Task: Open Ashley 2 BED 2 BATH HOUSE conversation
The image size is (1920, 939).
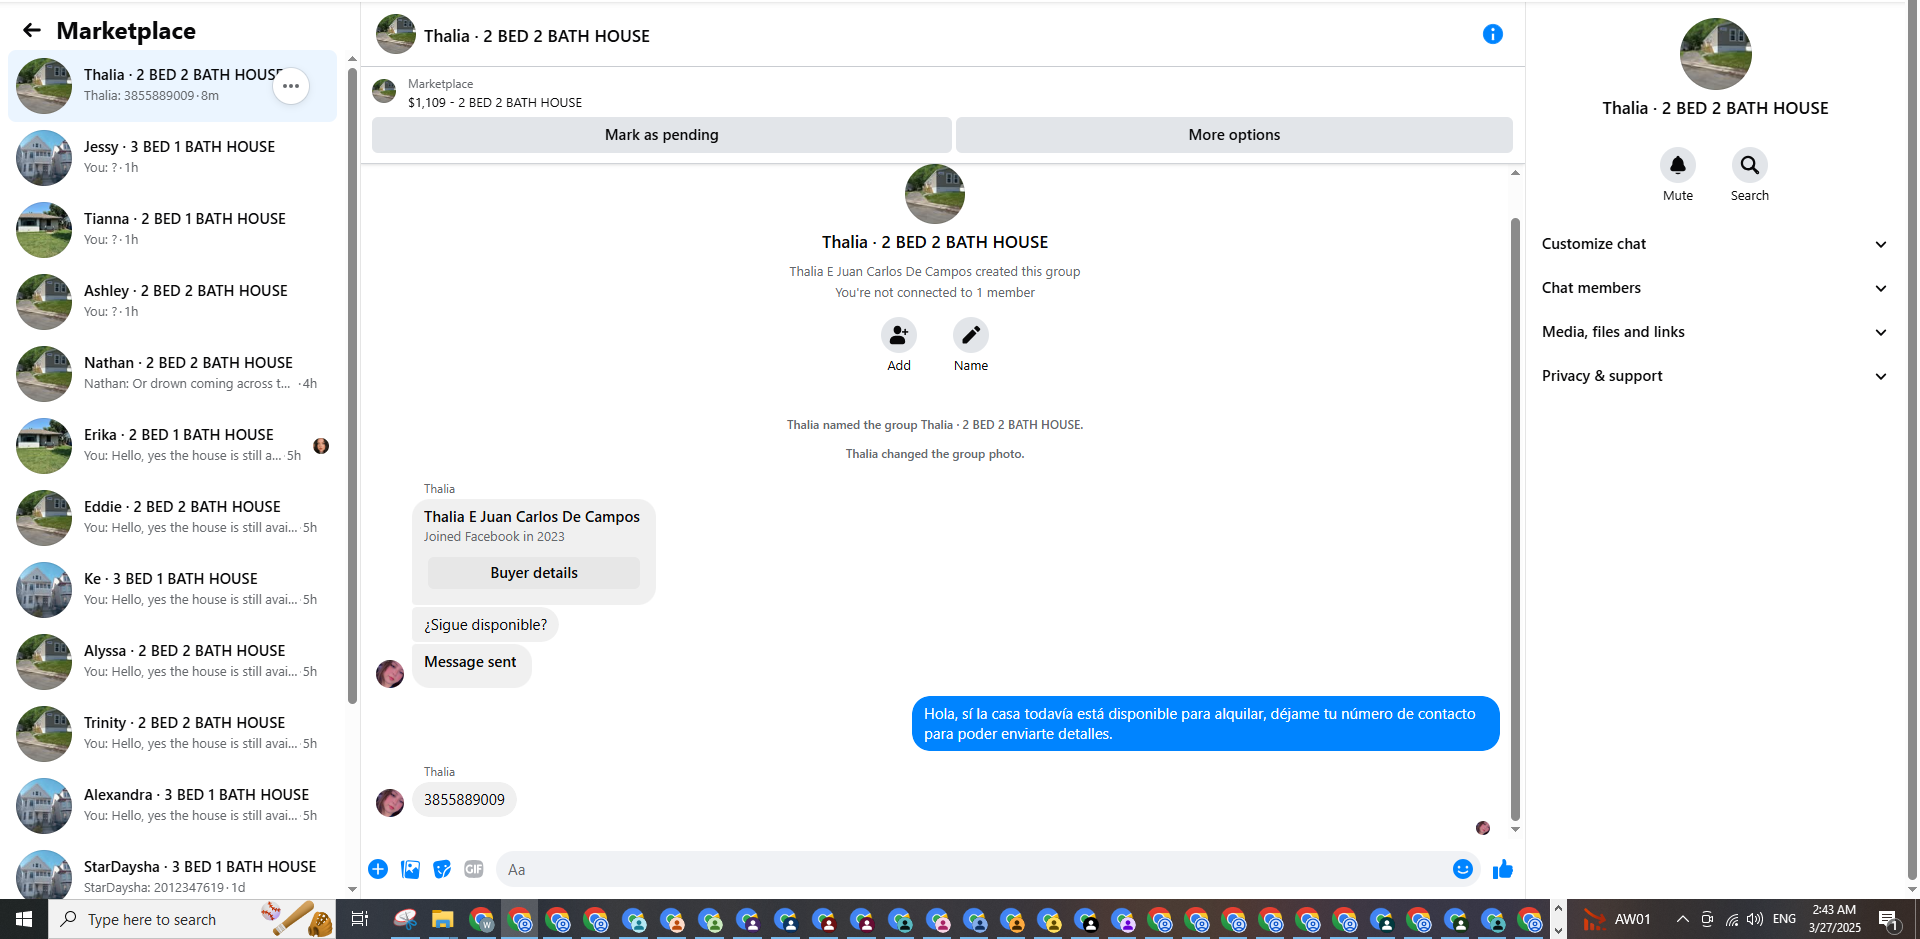Action: tap(173, 302)
